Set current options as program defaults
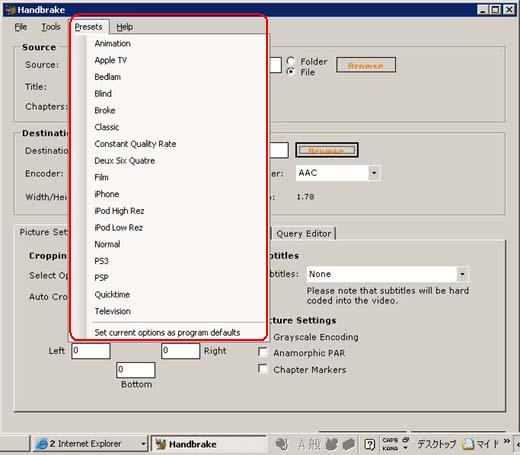This screenshot has width=520, height=455. [167, 332]
